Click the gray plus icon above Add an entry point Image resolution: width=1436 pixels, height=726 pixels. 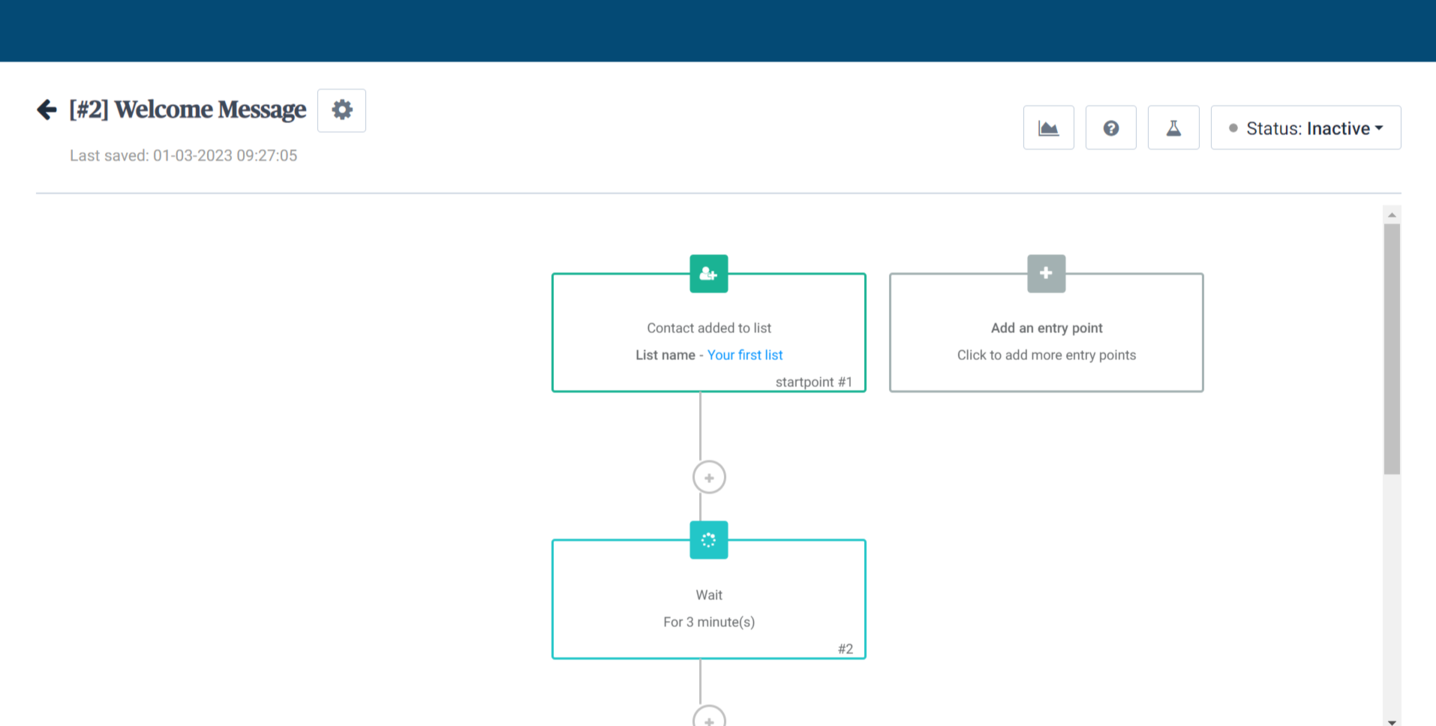click(1046, 274)
